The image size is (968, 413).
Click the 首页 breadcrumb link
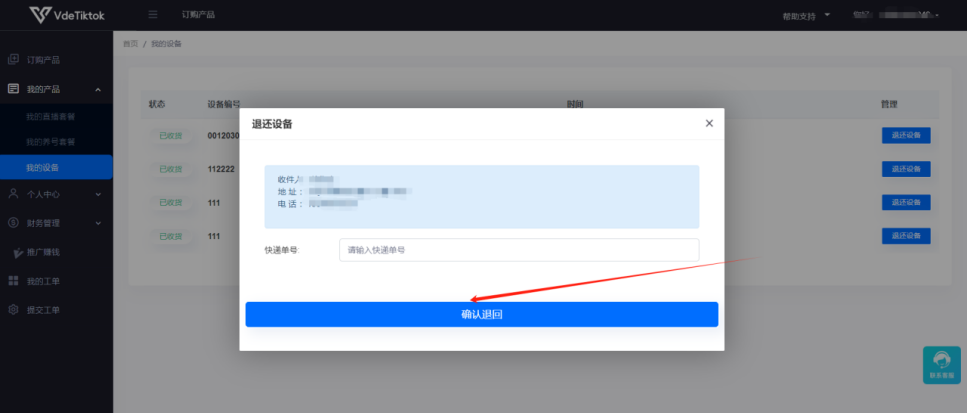tap(130, 44)
